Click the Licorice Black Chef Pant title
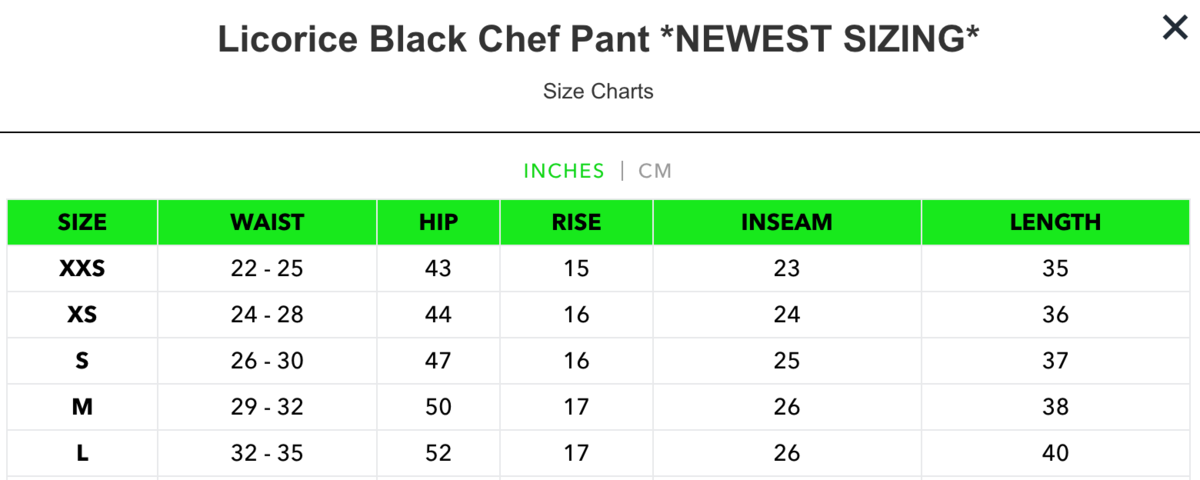 (x=598, y=40)
